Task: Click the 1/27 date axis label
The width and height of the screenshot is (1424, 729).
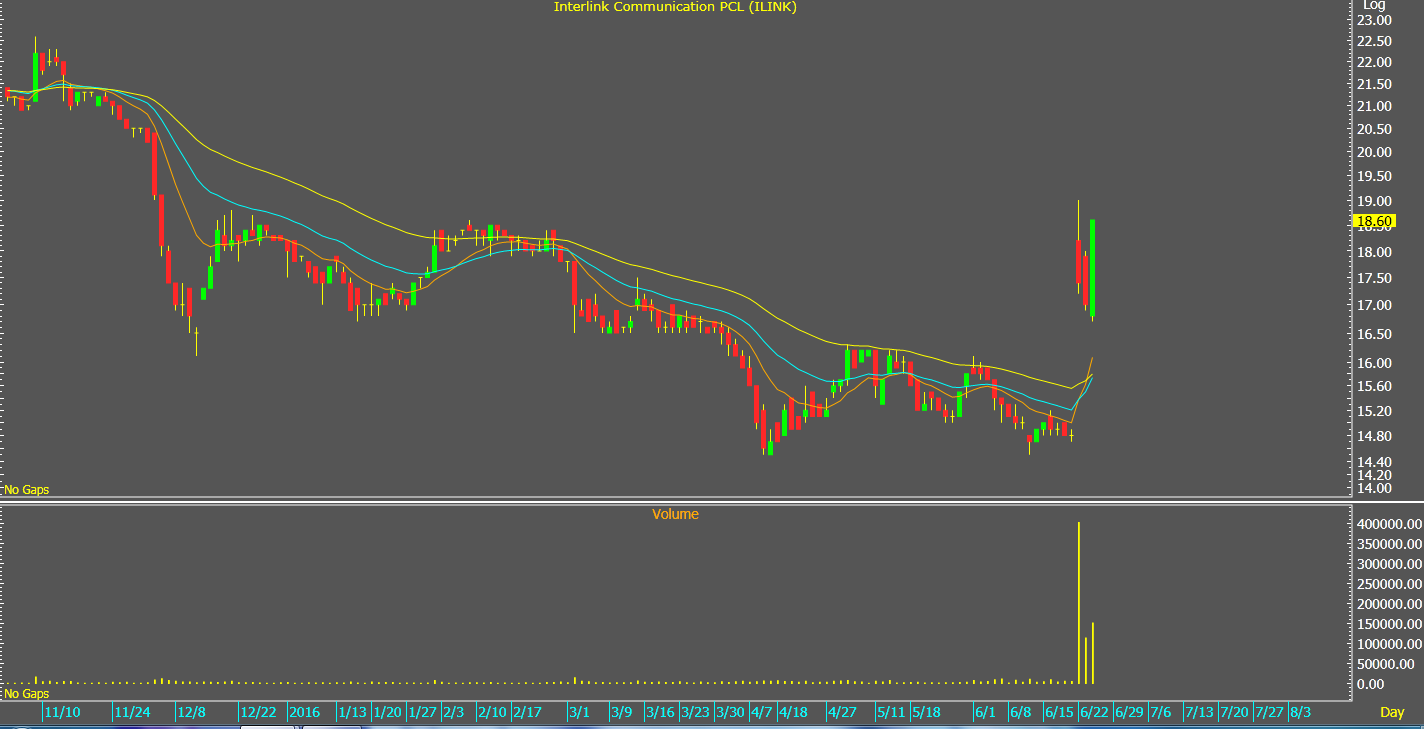Action: tap(422, 713)
